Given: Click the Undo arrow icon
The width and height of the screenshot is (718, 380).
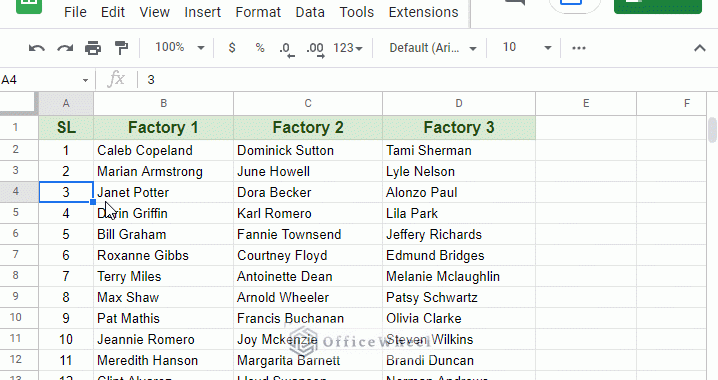Looking at the screenshot, I should click(37, 48).
